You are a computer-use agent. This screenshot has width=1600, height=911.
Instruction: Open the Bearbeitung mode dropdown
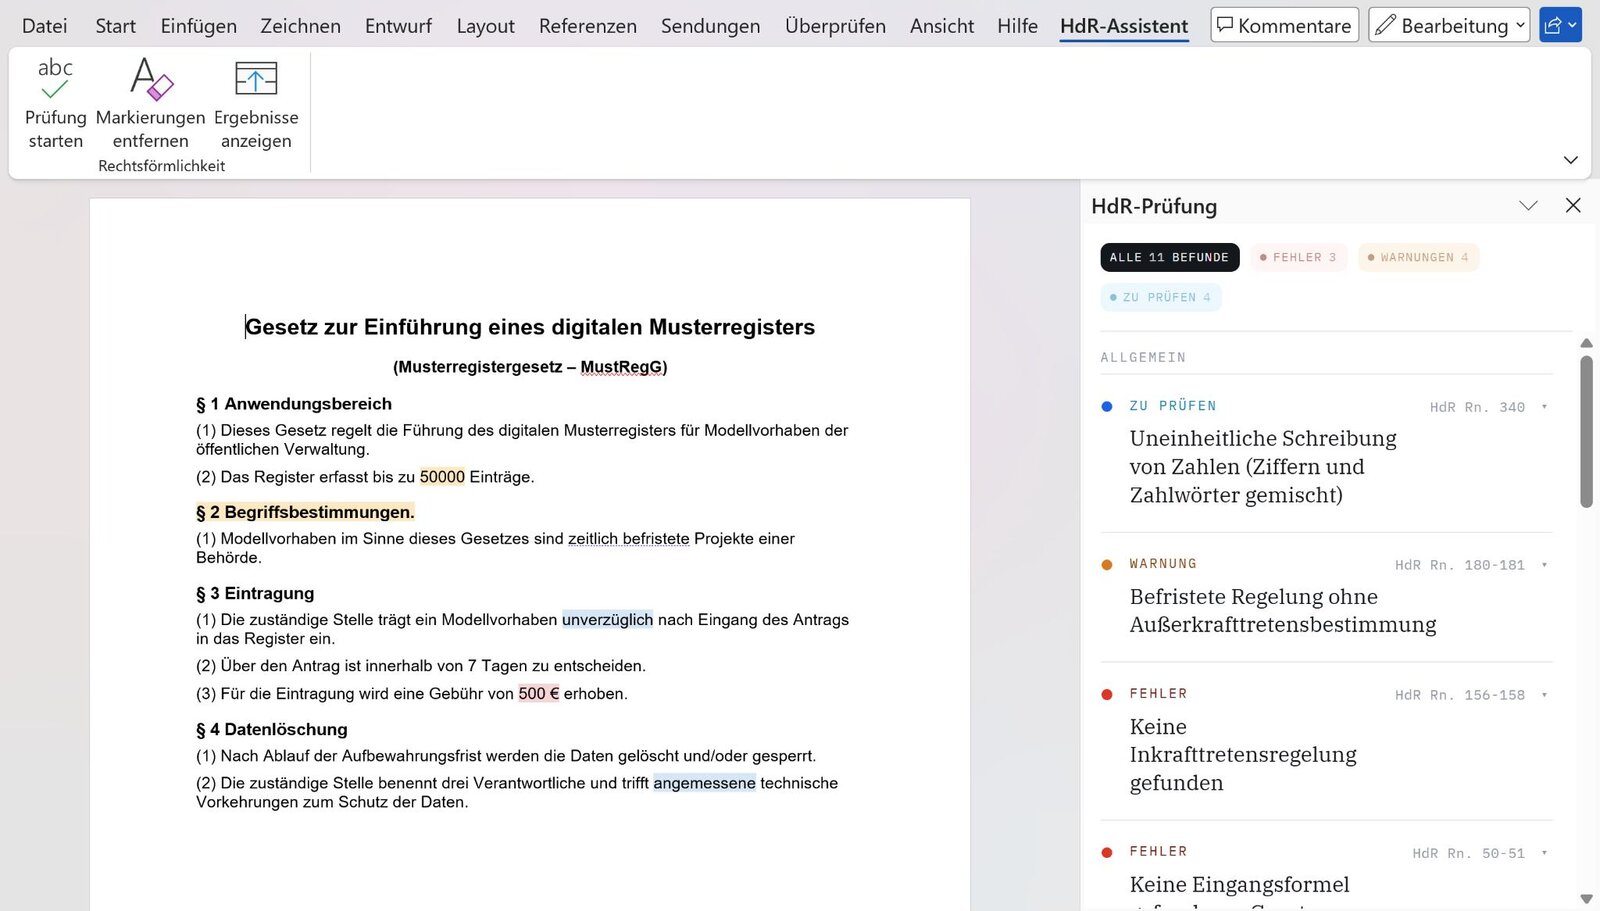pyautogui.click(x=1449, y=25)
